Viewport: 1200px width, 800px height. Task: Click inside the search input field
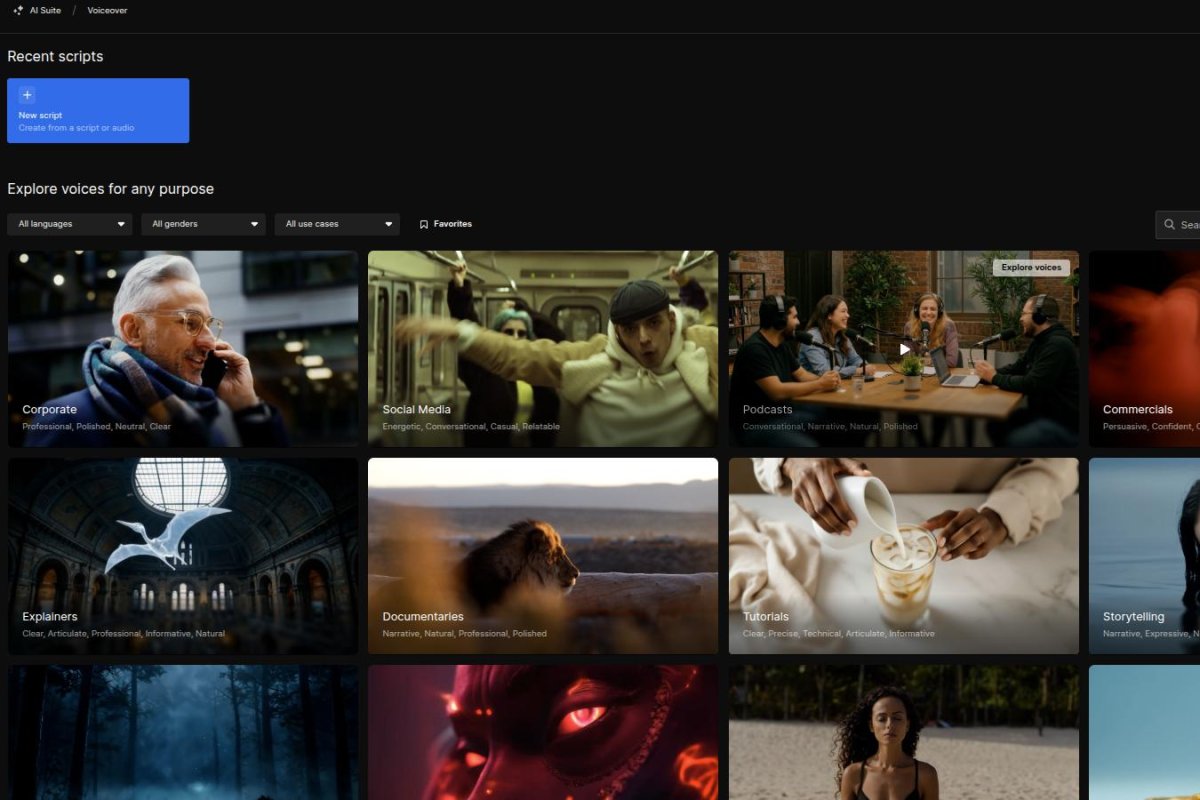pyautogui.click(x=1185, y=224)
